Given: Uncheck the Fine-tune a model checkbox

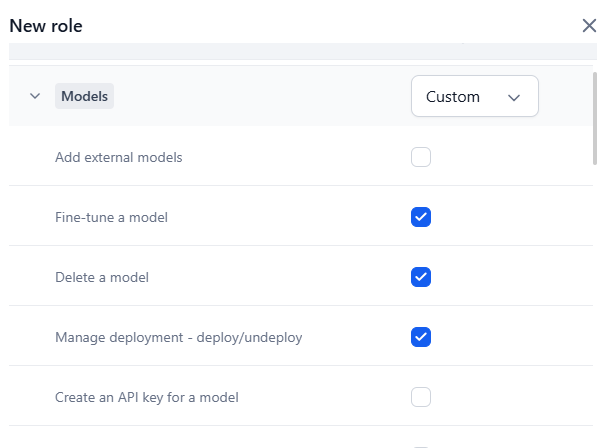Looking at the screenshot, I should click(x=421, y=217).
